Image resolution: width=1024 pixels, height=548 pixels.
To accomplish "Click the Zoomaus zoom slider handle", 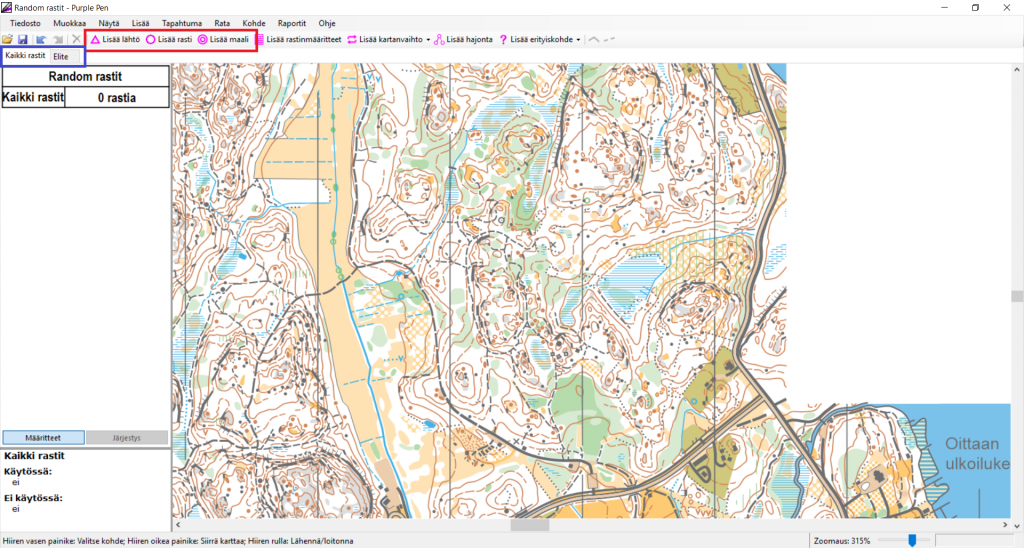I will (x=911, y=541).
